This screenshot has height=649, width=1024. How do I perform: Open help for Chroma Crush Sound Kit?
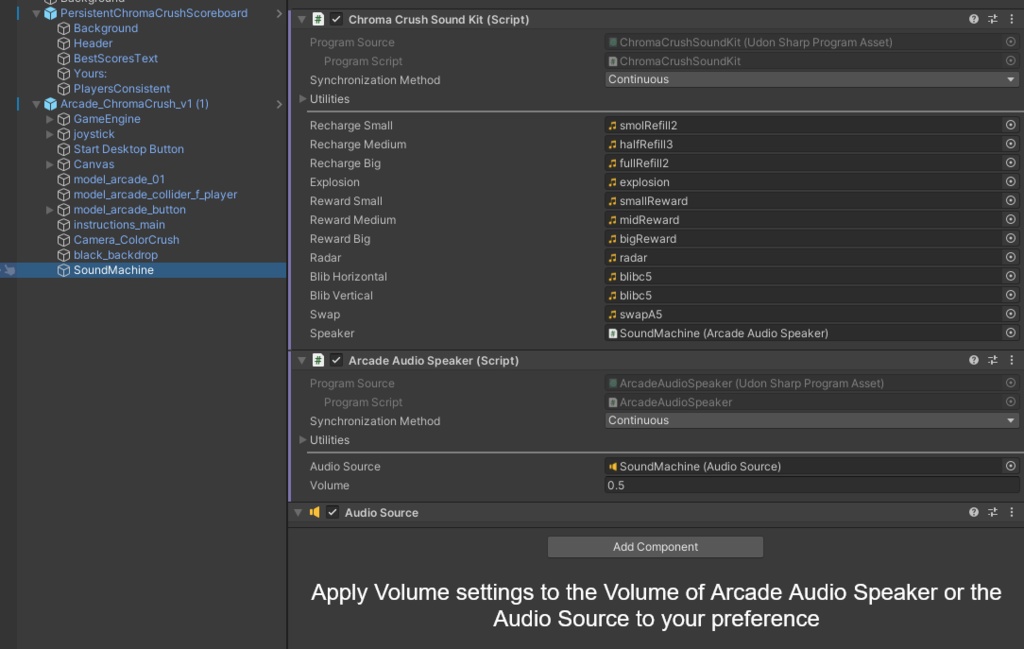[x=974, y=20]
